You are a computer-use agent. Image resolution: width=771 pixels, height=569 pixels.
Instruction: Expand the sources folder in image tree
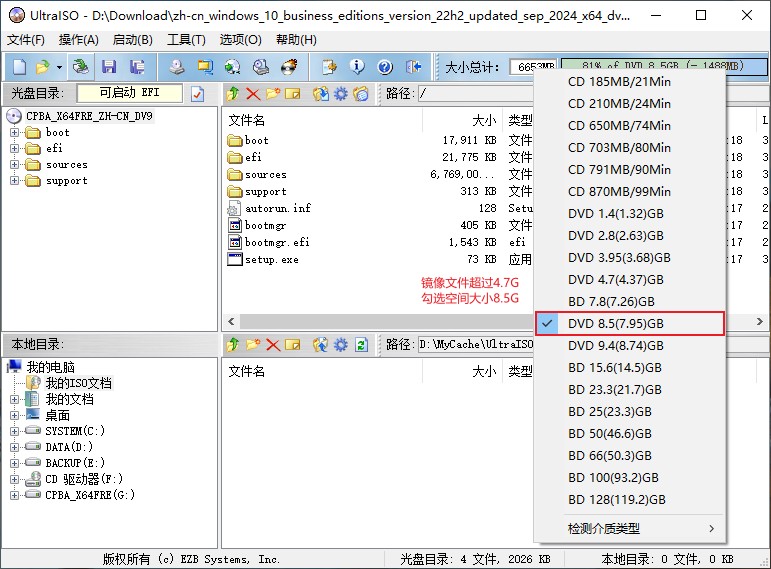point(15,165)
